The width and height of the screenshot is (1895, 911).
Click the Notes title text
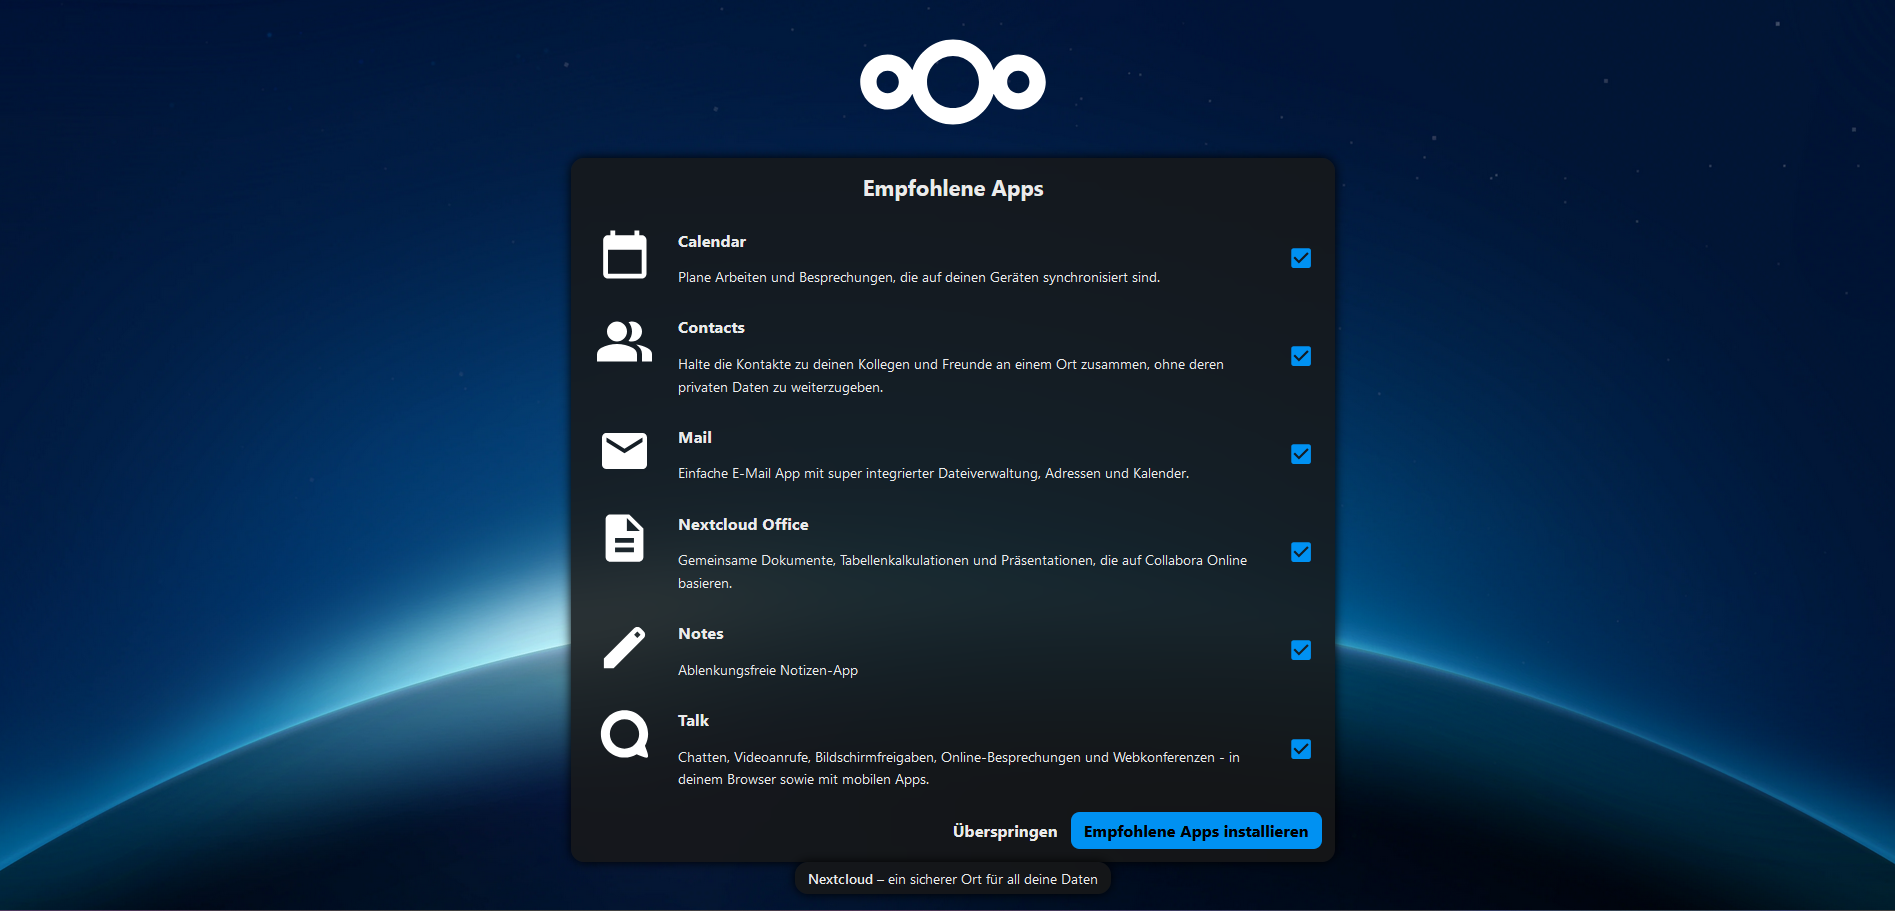coord(701,634)
